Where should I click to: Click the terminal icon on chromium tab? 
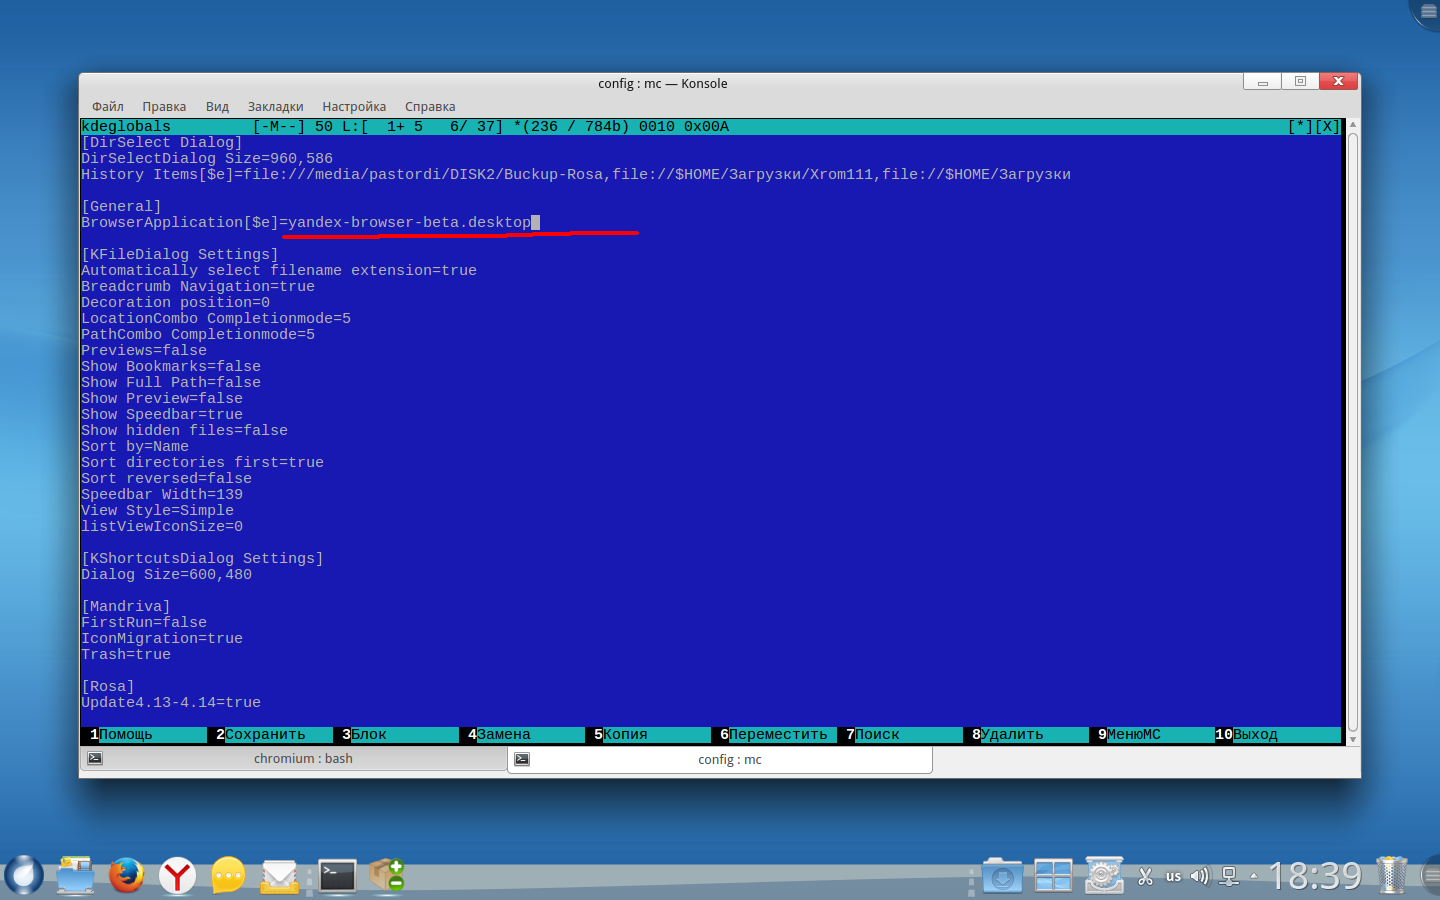95,759
